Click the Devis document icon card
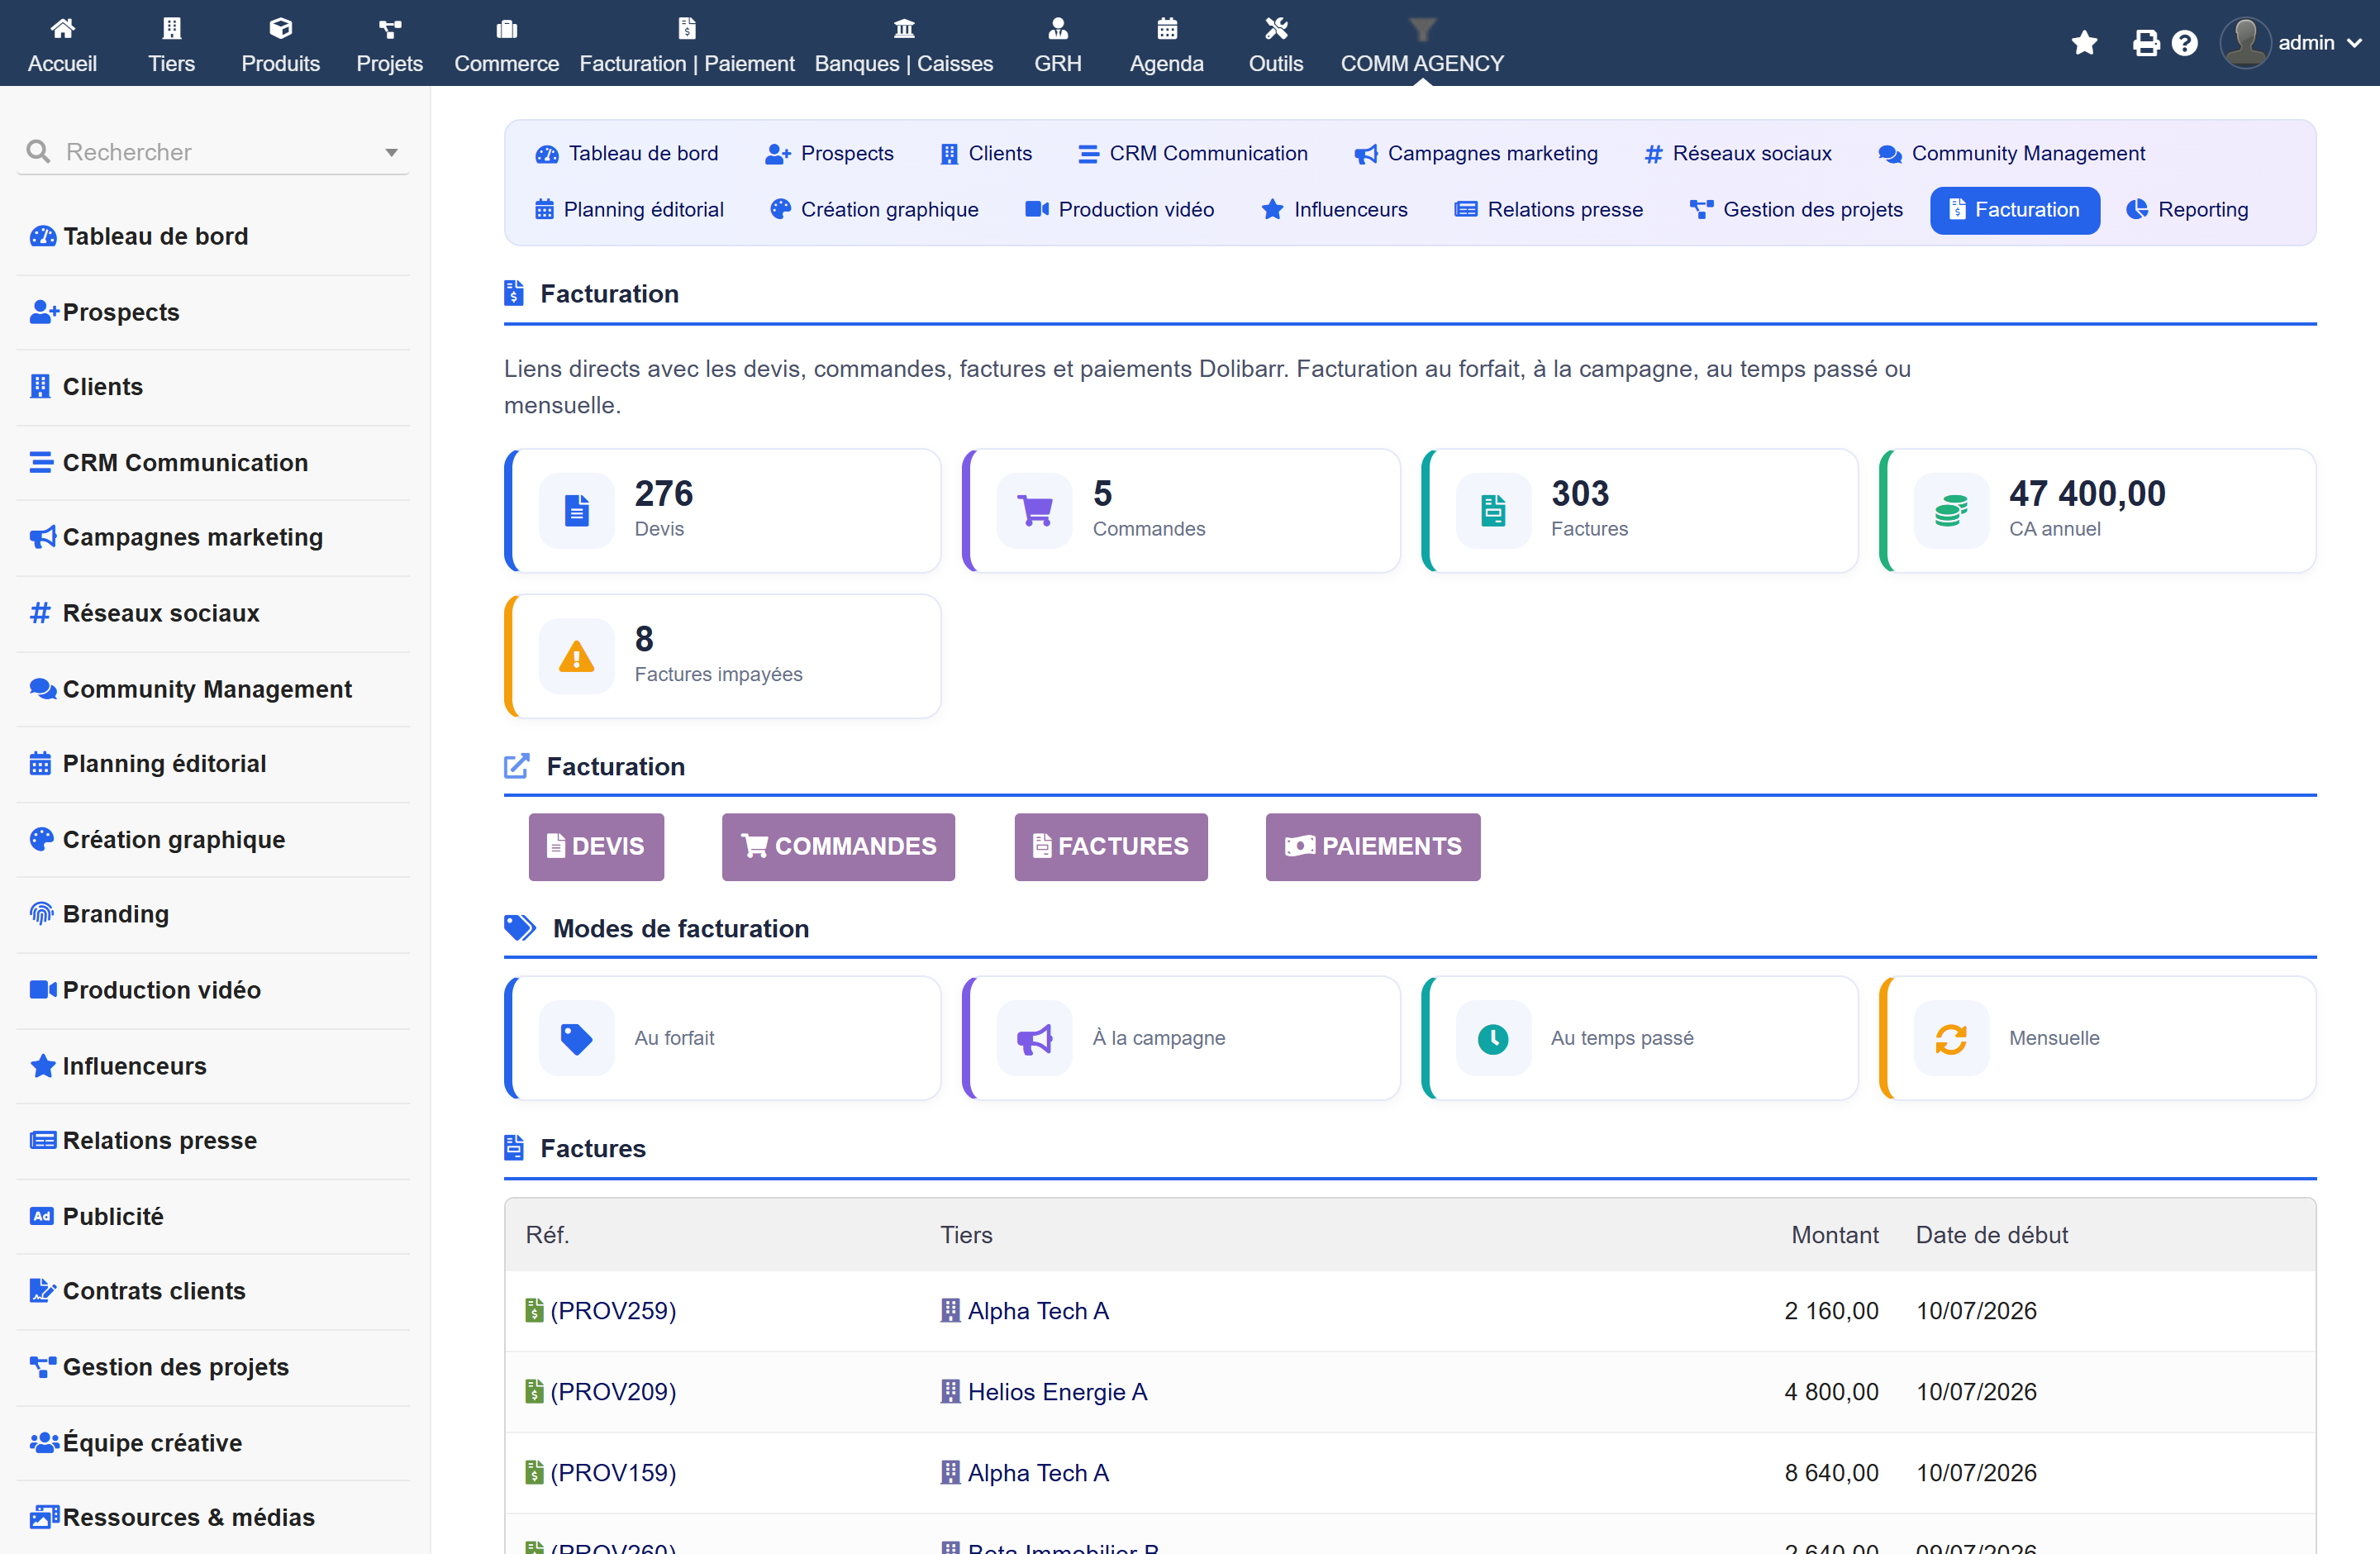 click(576, 510)
